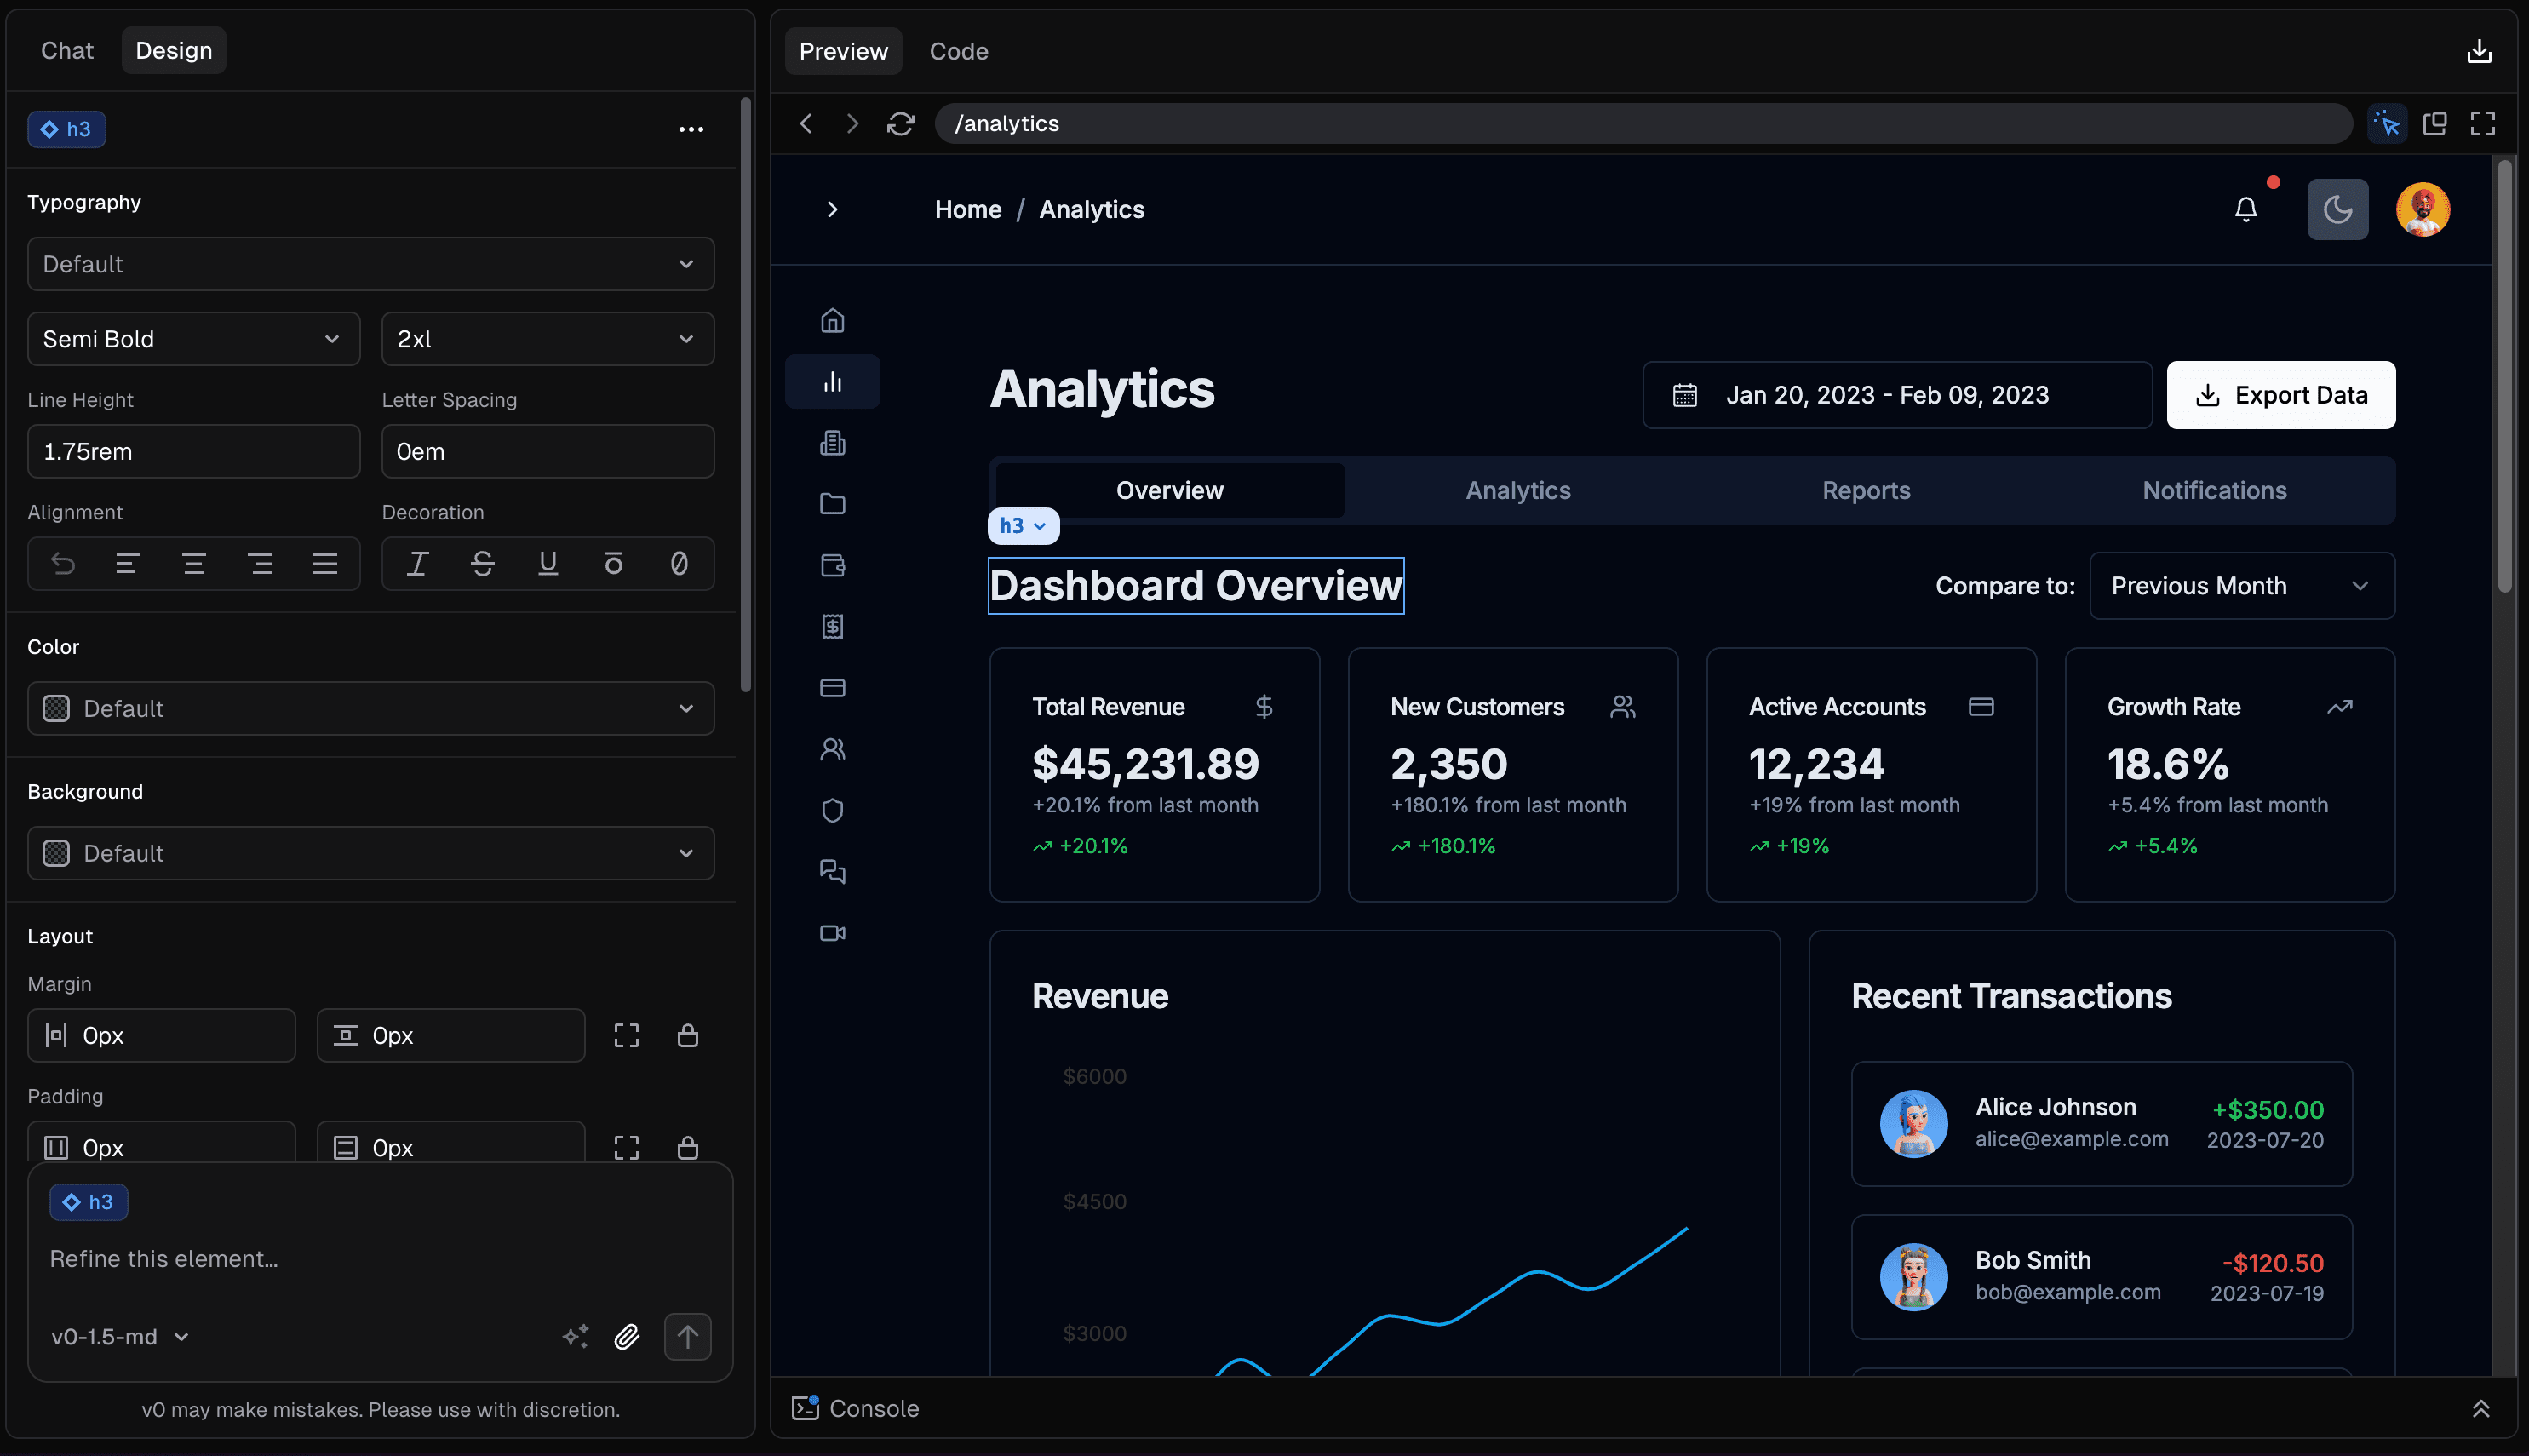
Task: Expand the Previous Month compare dropdown
Action: click(2241, 586)
